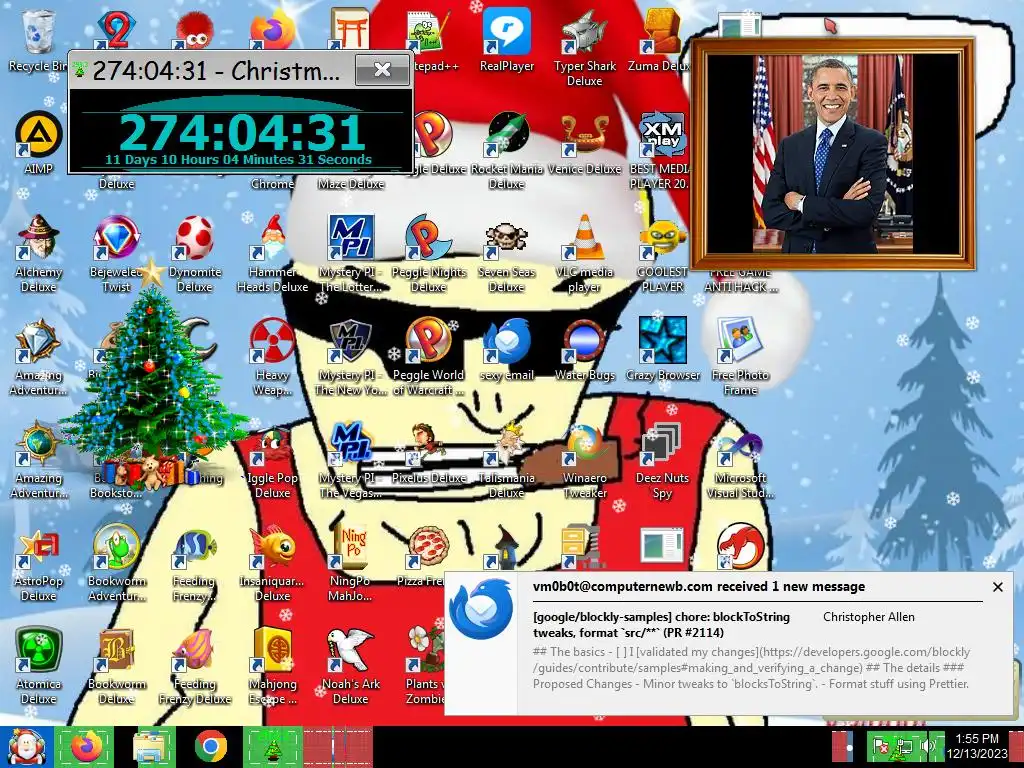1024x768 pixels.
Task: Click the Thunderbird logo in notification
Action: (x=481, y=609)
